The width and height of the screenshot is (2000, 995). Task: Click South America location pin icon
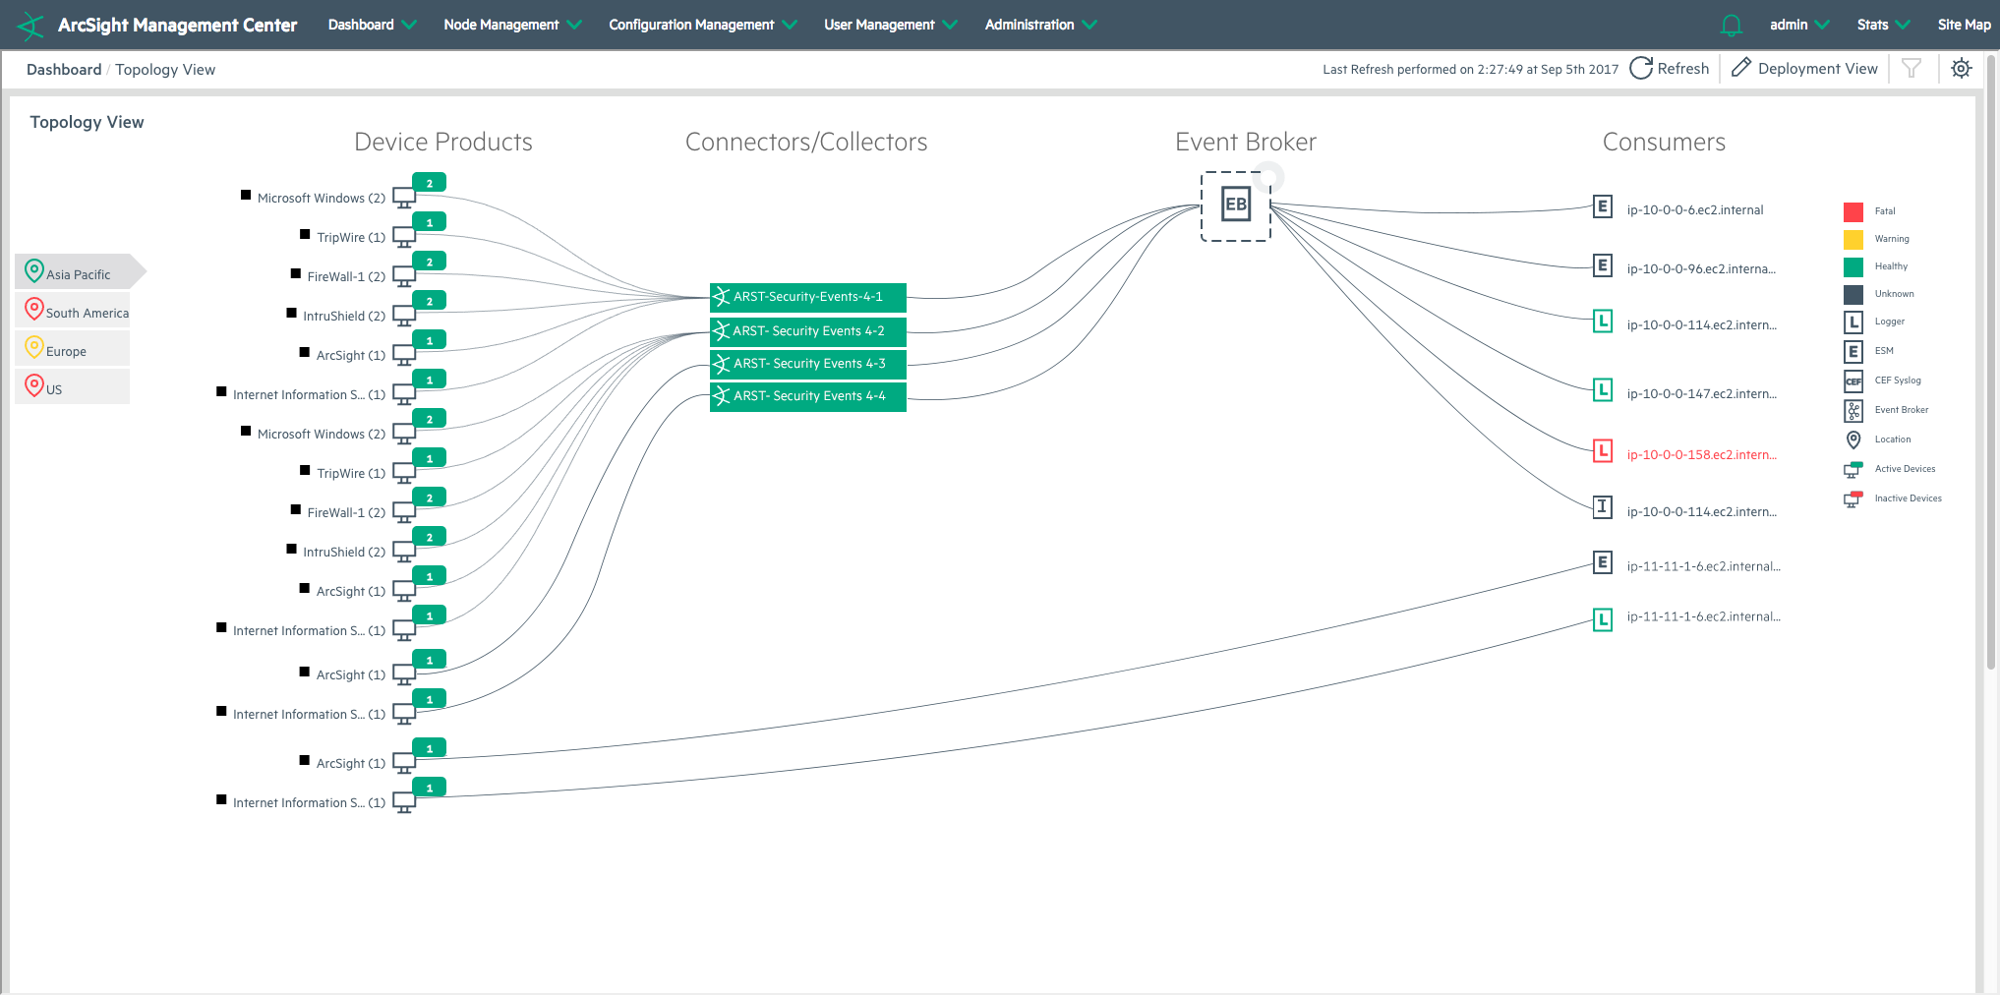click(34, 310)
